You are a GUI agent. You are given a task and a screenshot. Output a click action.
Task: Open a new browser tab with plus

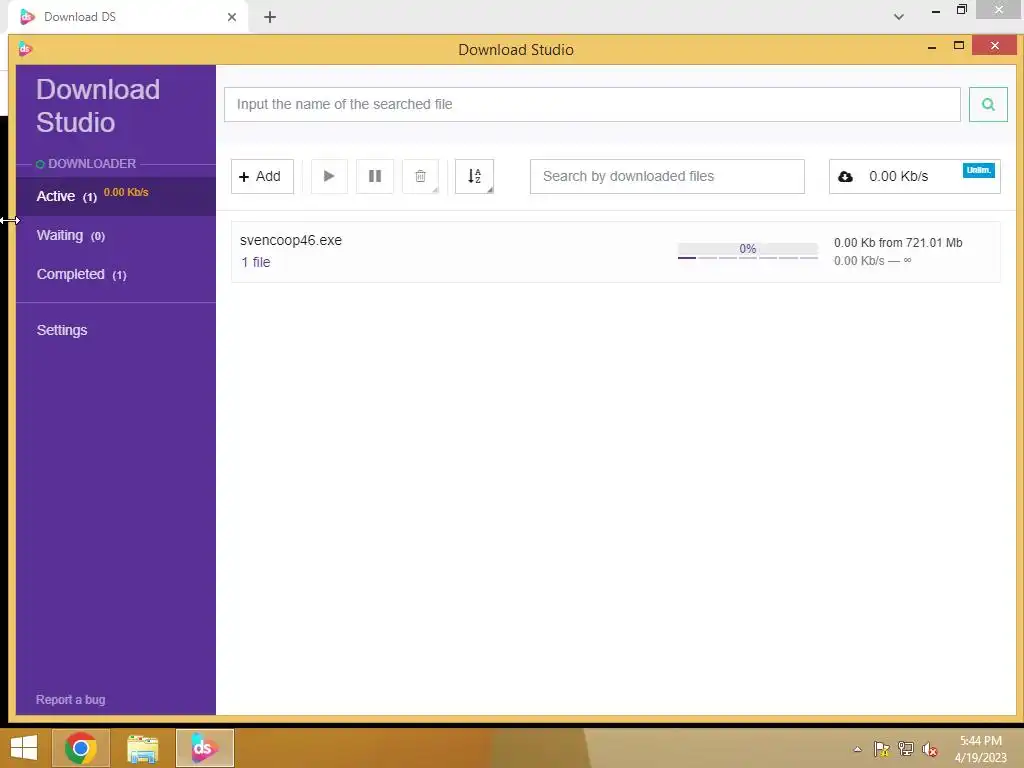click(270, 17)
